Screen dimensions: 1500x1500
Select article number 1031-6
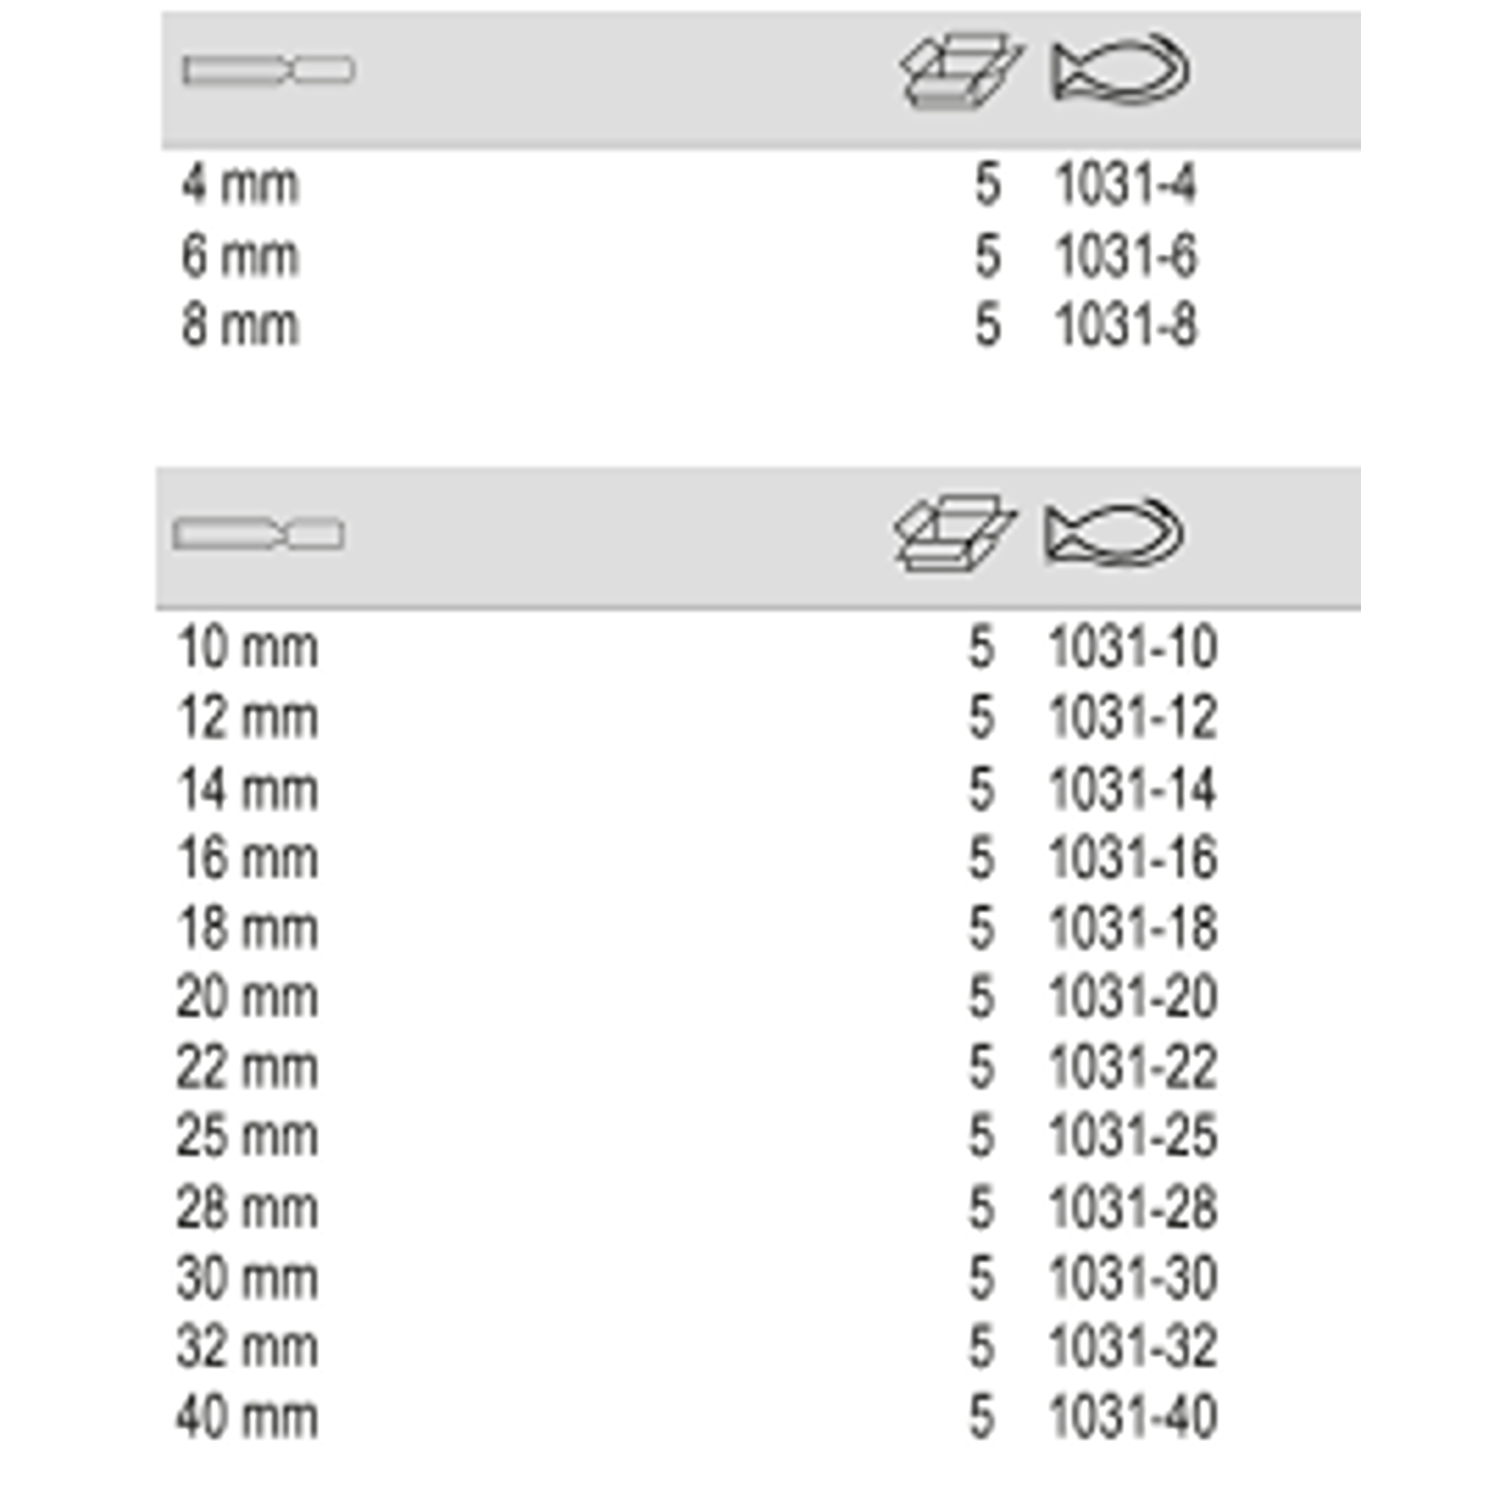(x=1125, y=256)
